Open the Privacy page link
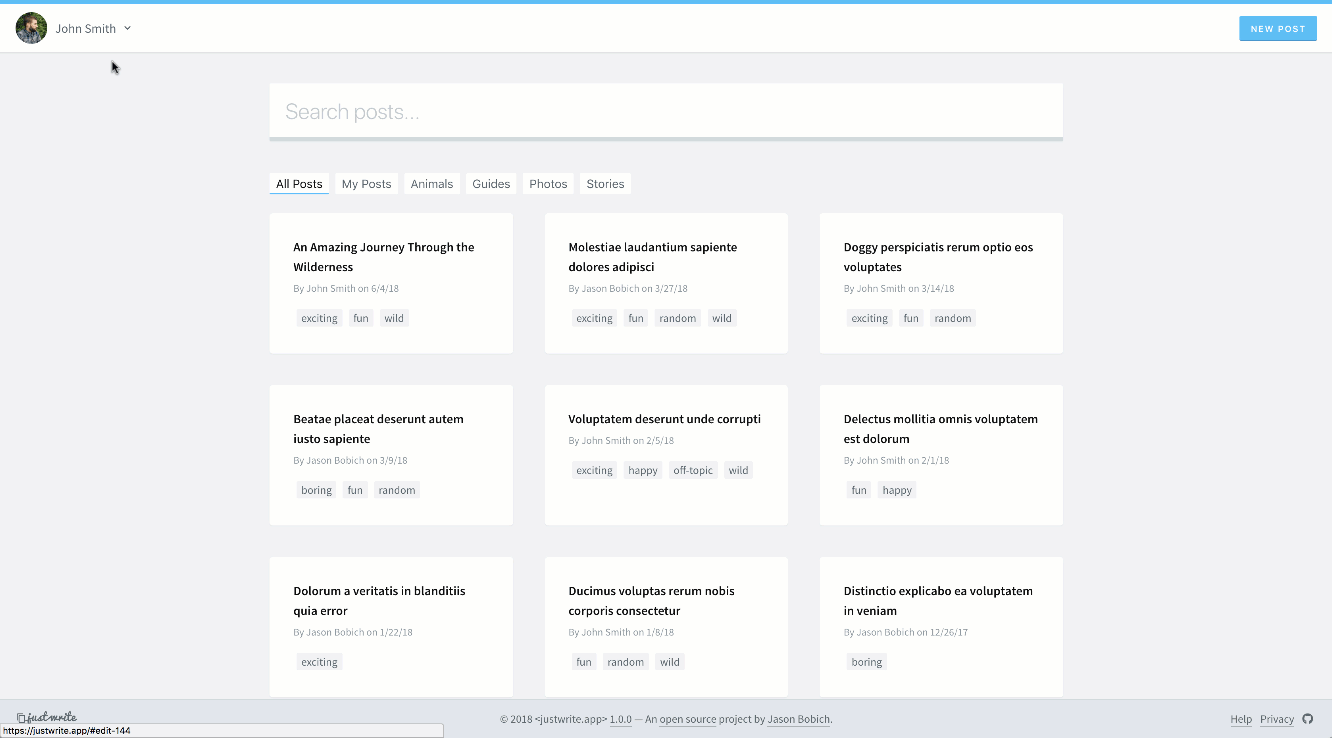This screenshot has height=738, width=1332. [1276, 719]
